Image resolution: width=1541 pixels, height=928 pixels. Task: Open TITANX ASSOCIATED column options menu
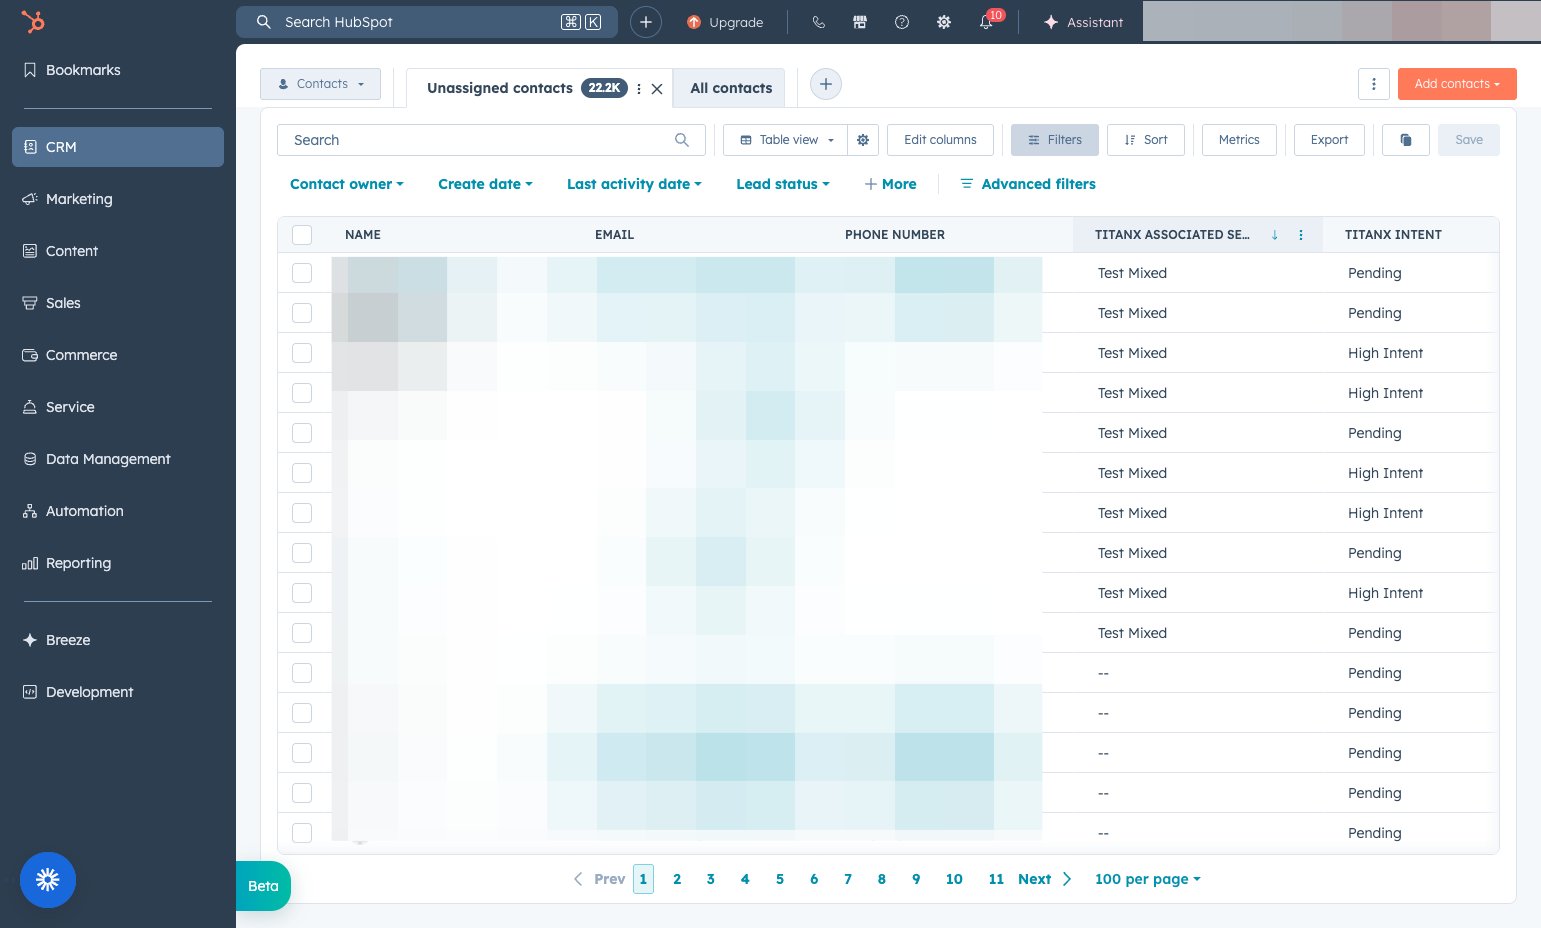(x=1301, y=235)
